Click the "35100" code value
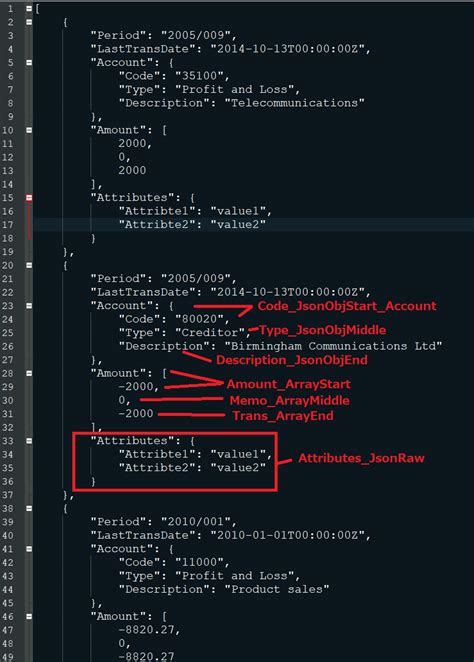This screenshot has width=474, height=662. (x=199, y=76)
